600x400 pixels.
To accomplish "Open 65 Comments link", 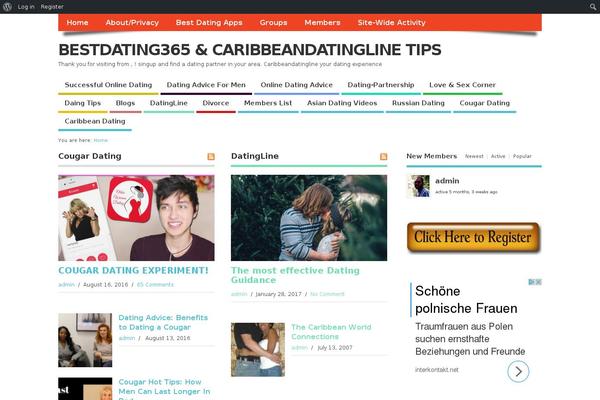I will [x=155, y=285].
